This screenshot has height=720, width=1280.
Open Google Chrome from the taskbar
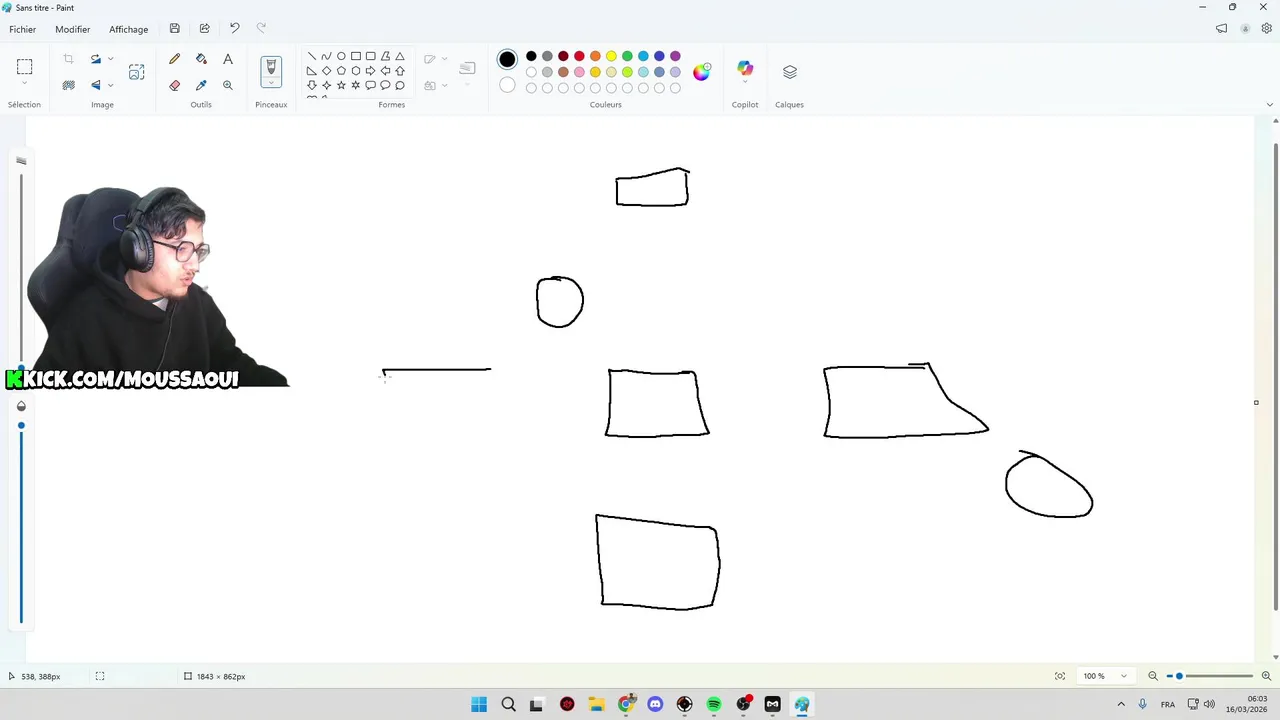click(x=626, y=705)
